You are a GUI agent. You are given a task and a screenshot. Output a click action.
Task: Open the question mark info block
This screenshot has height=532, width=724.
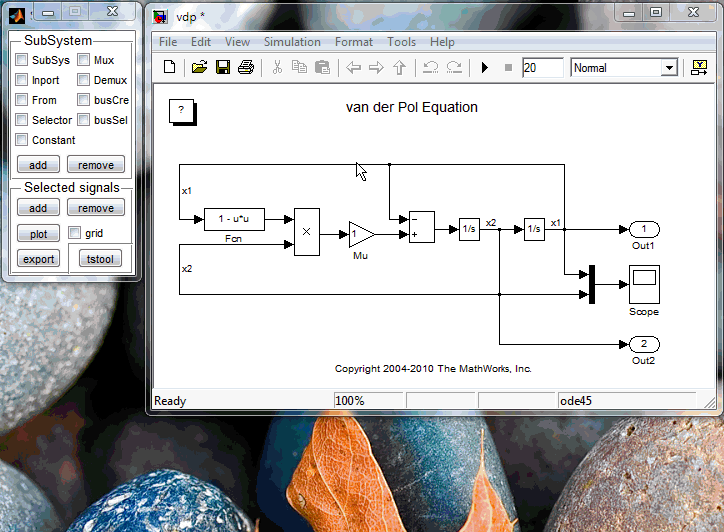point(181,110)
